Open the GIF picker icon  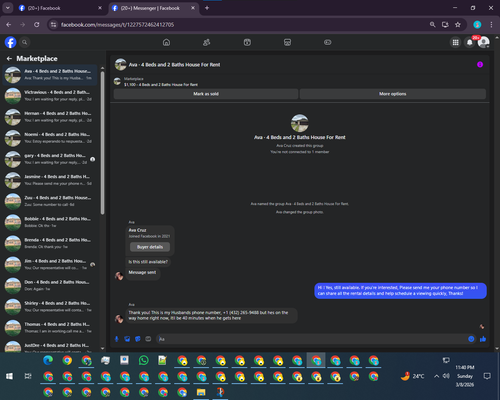[x=148, y=339]
